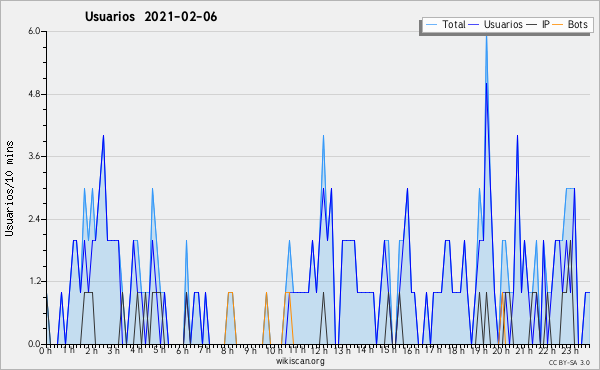Click the '23 h' x-axis label
Image resolution: width=600 pixels, height=370 pixels.
click(569, 351)
